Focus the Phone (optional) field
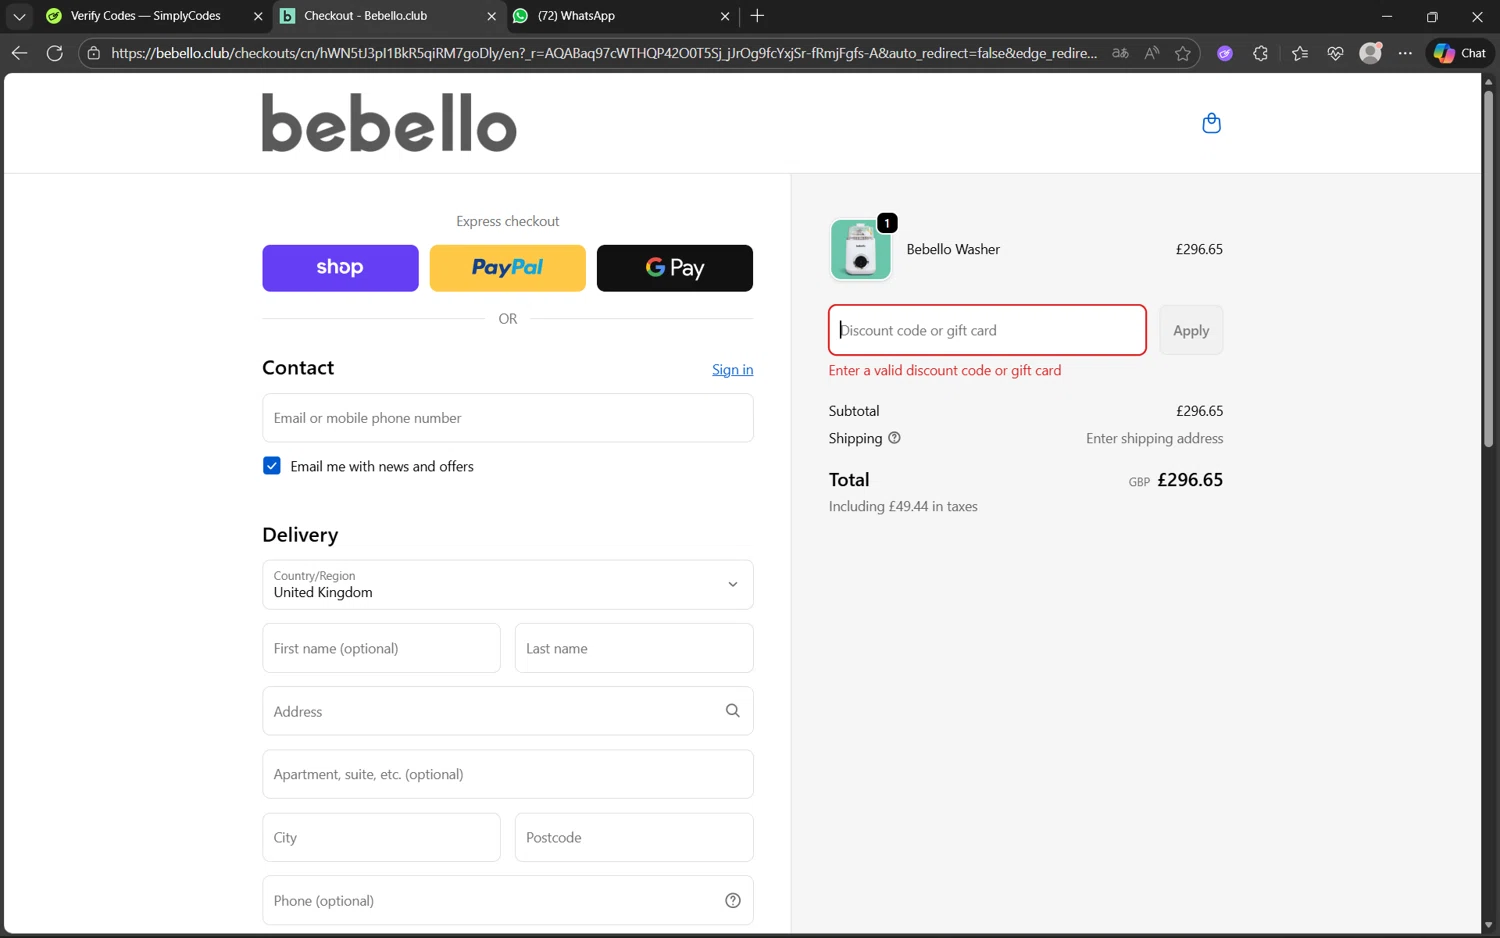Screen dimensions: 1500x938 click(507, 900)
